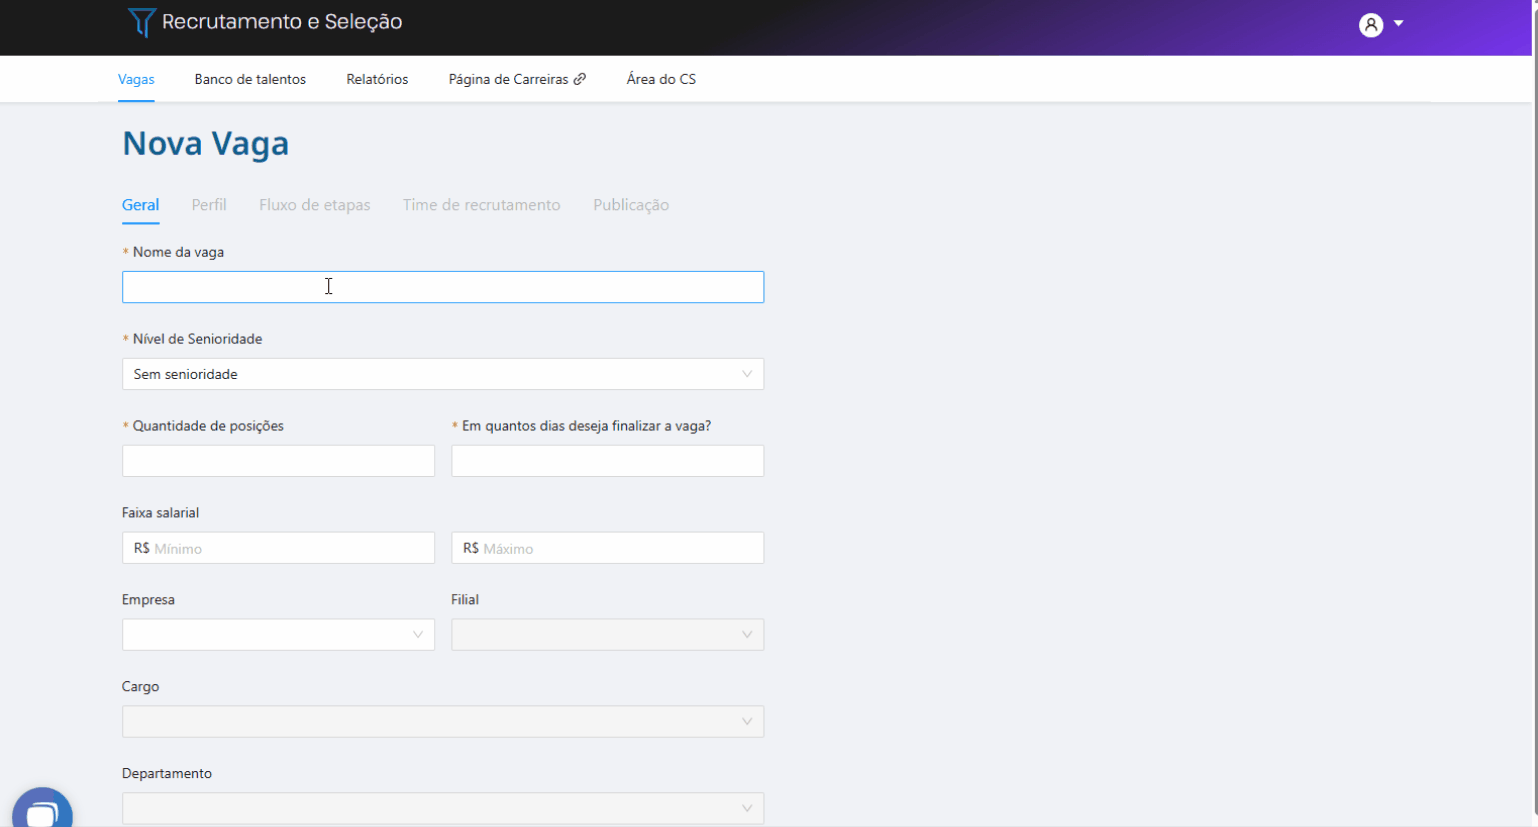The height and width of the screenshot is (827, 1538).
Task: Open Banco de talentos
Action: click(250, 79)
